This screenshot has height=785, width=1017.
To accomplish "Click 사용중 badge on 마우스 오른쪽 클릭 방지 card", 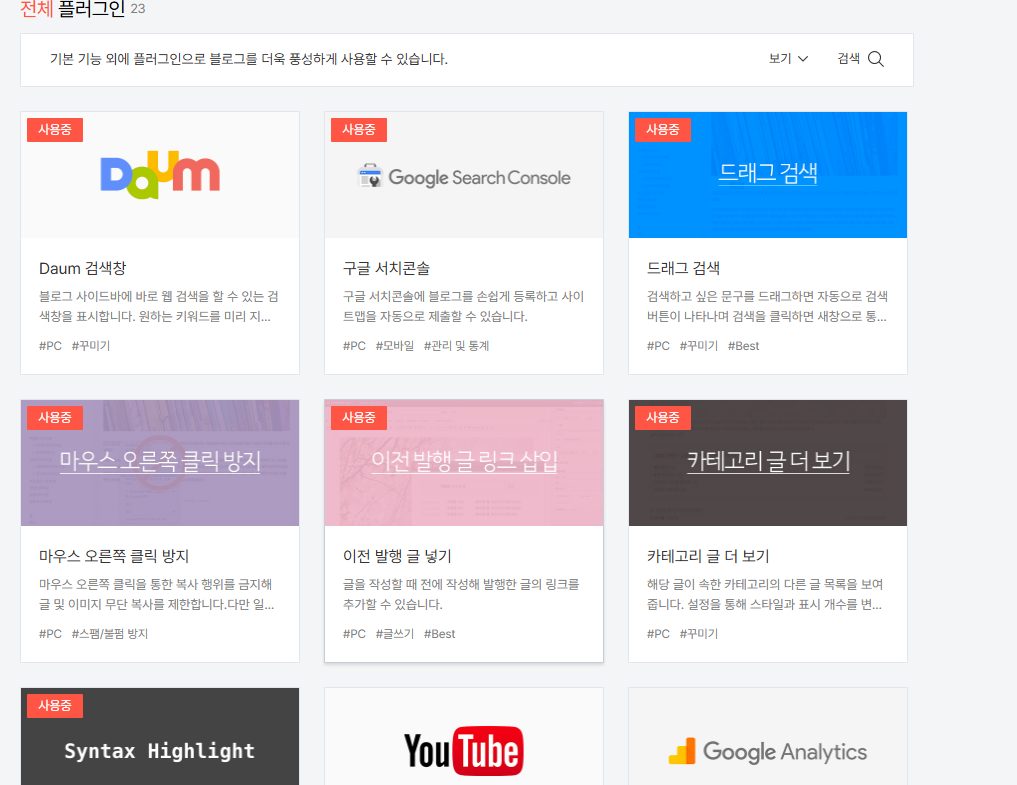I will pos(54,418).
